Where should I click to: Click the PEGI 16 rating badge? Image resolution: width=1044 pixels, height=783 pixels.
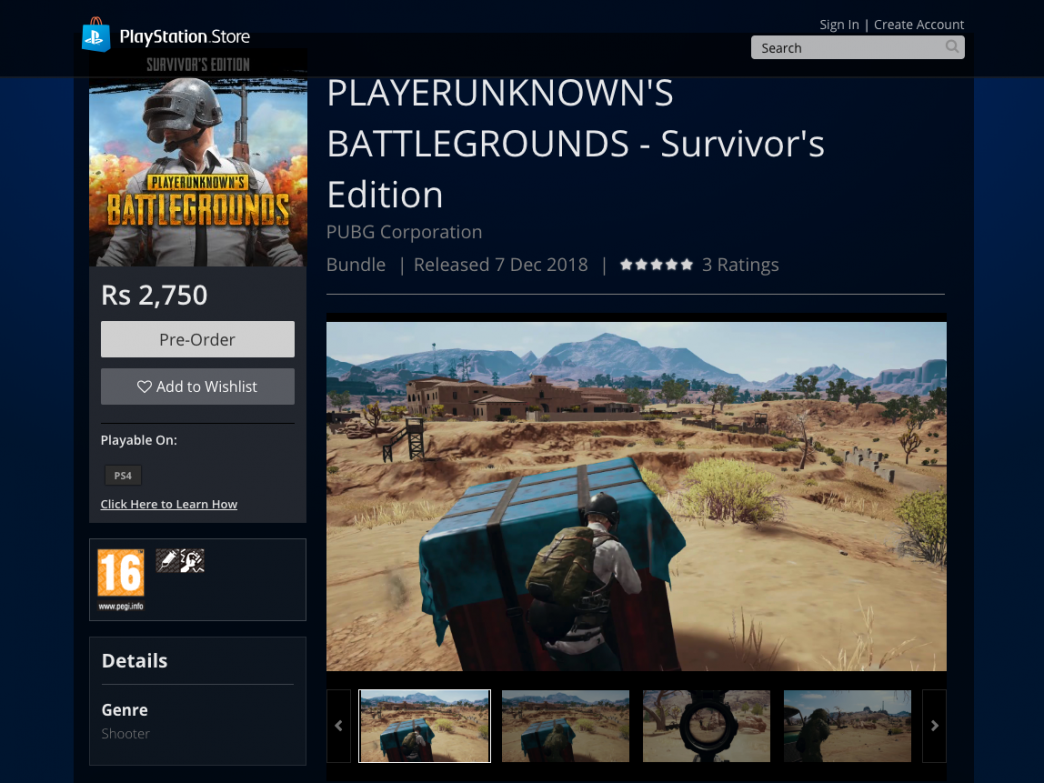click(120, 579)
